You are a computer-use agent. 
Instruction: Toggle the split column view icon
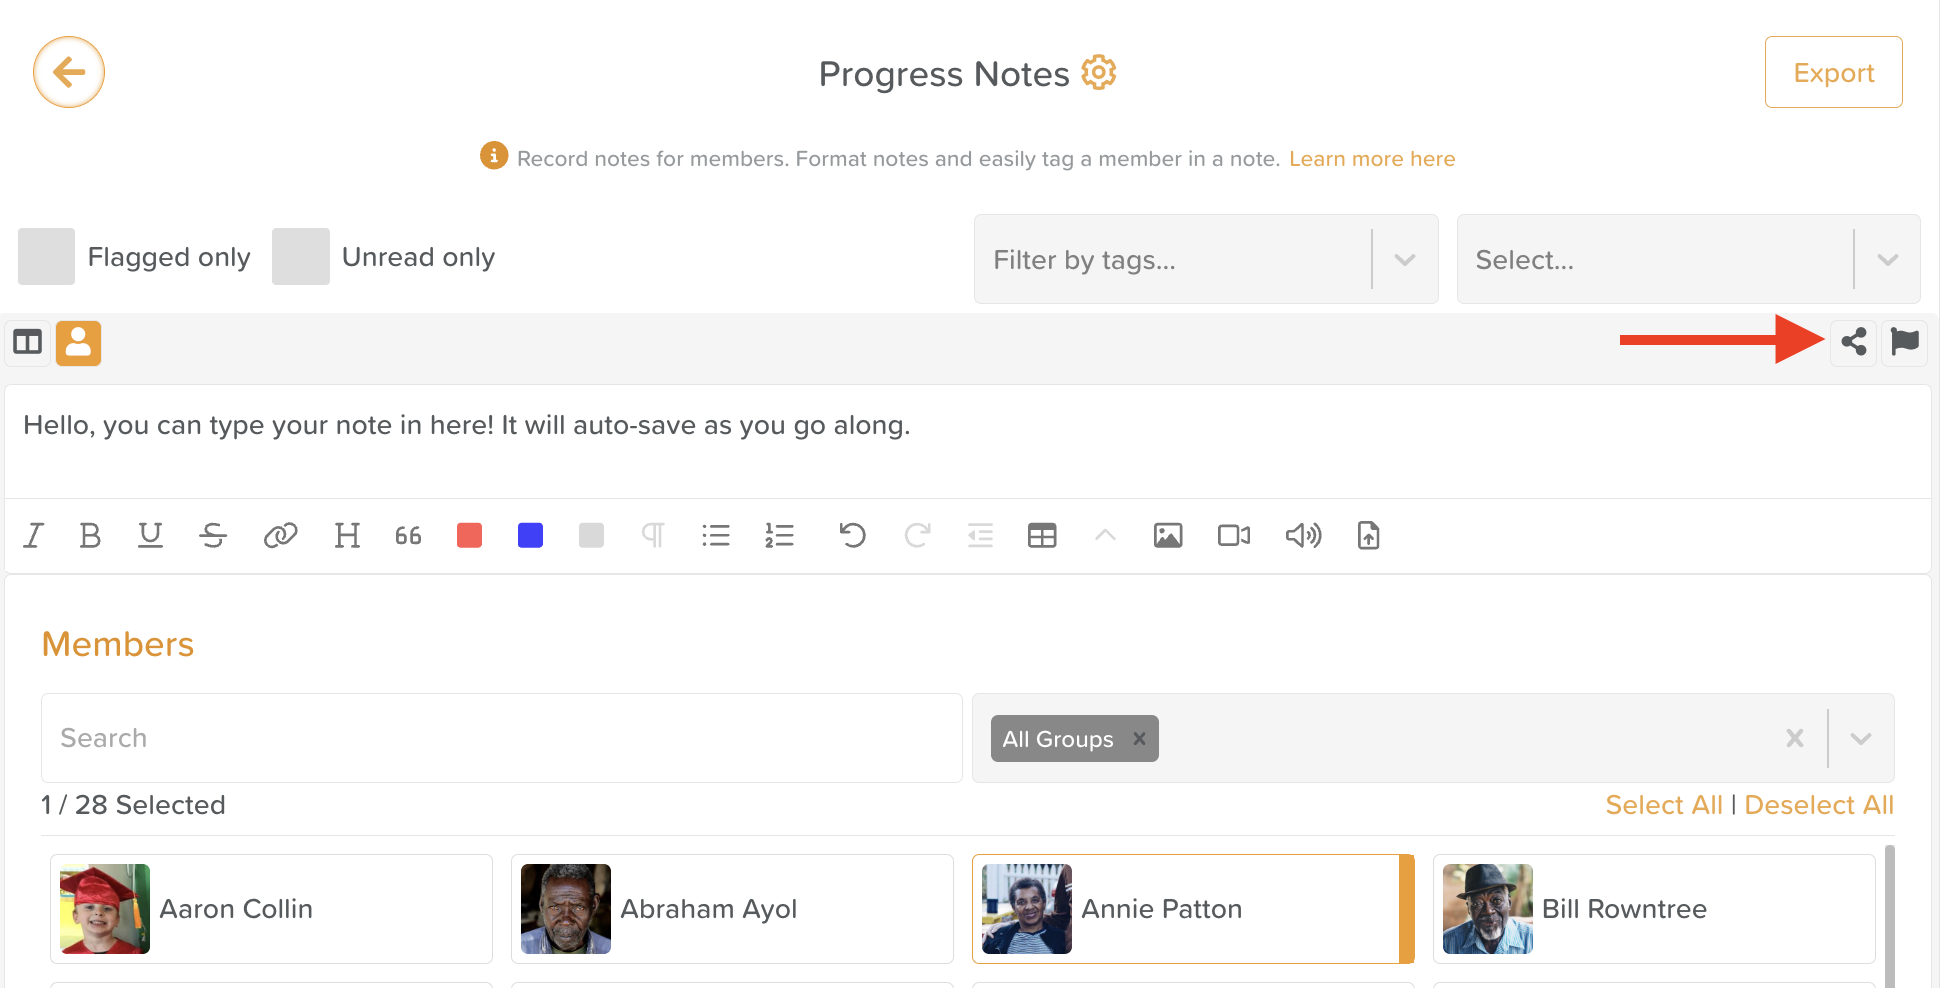27,343
